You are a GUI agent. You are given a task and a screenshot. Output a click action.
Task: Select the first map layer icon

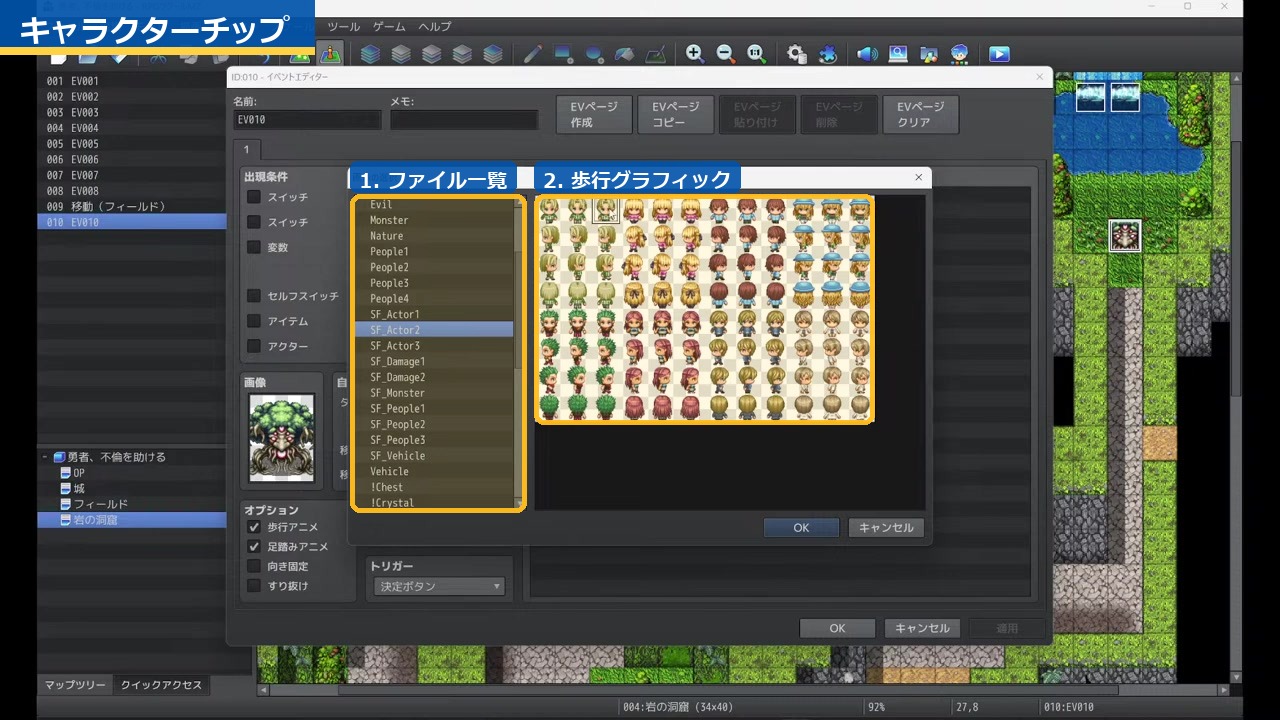370,54
